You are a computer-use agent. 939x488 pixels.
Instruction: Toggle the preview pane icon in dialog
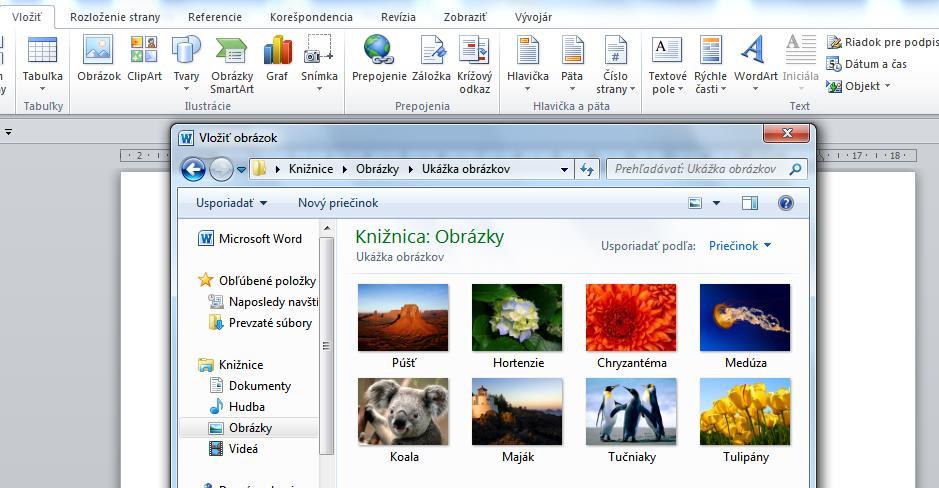750,203
